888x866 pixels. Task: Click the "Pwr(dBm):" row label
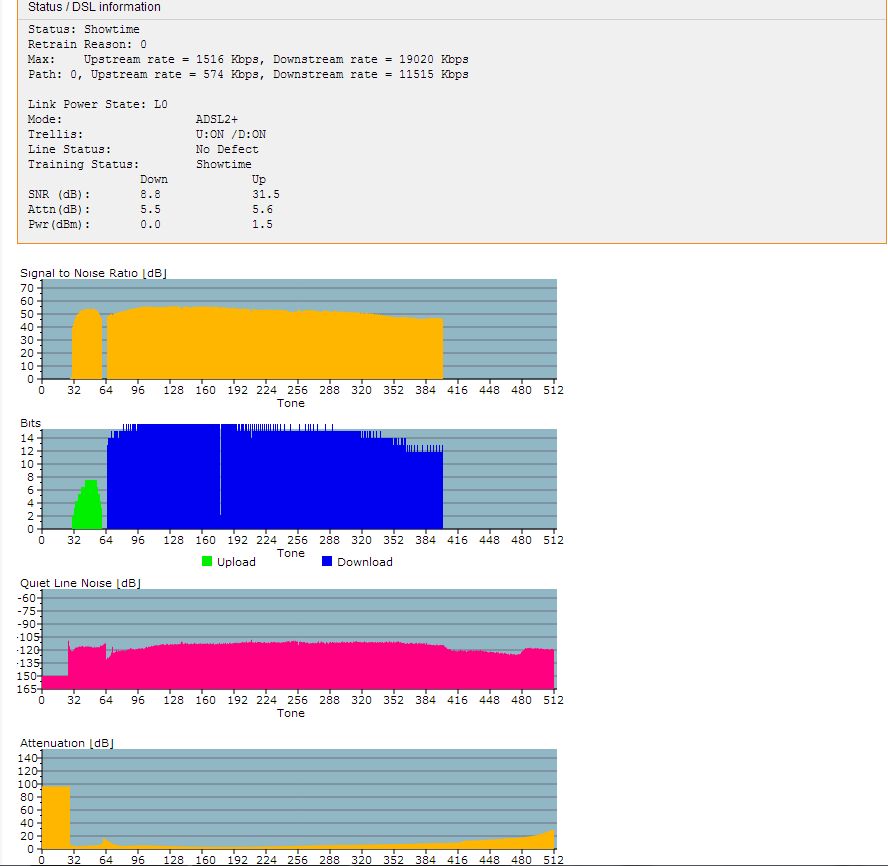pyautogui.click(x=59, y=224)
